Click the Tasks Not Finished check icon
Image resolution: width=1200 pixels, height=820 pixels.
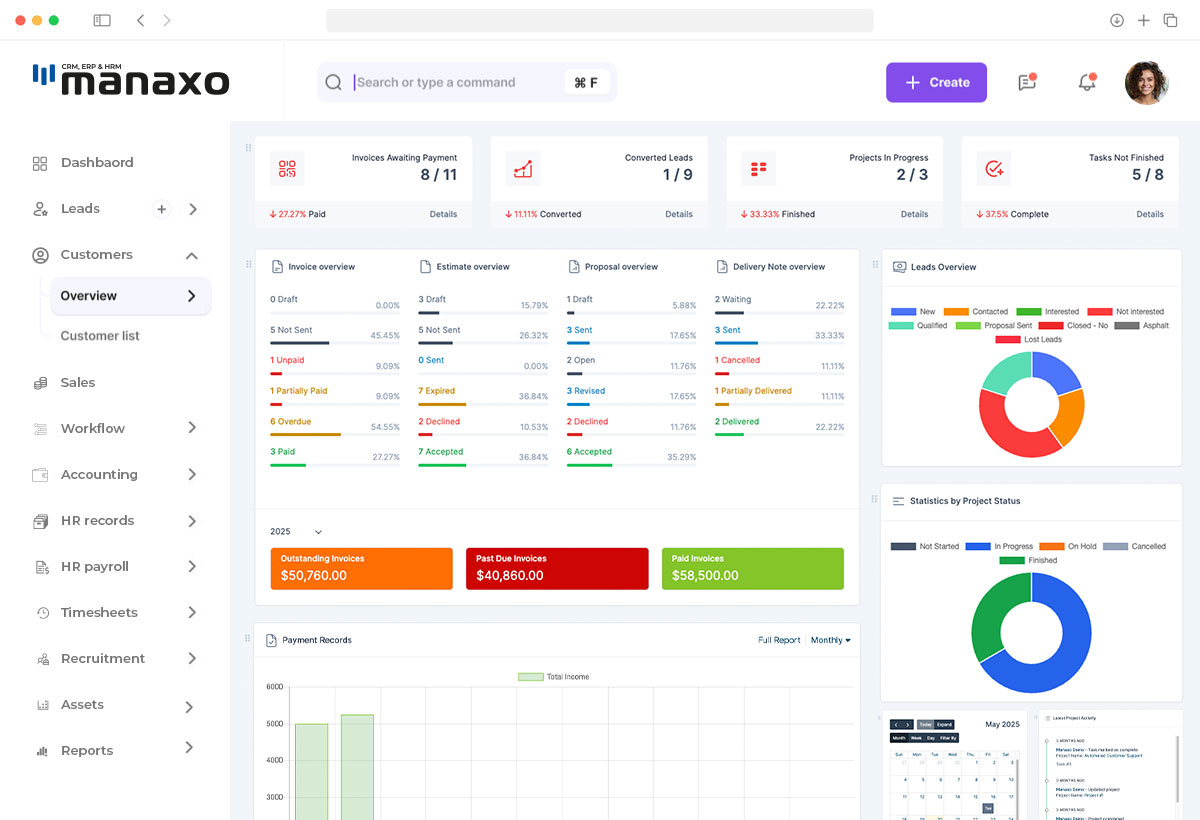(994, 169)
